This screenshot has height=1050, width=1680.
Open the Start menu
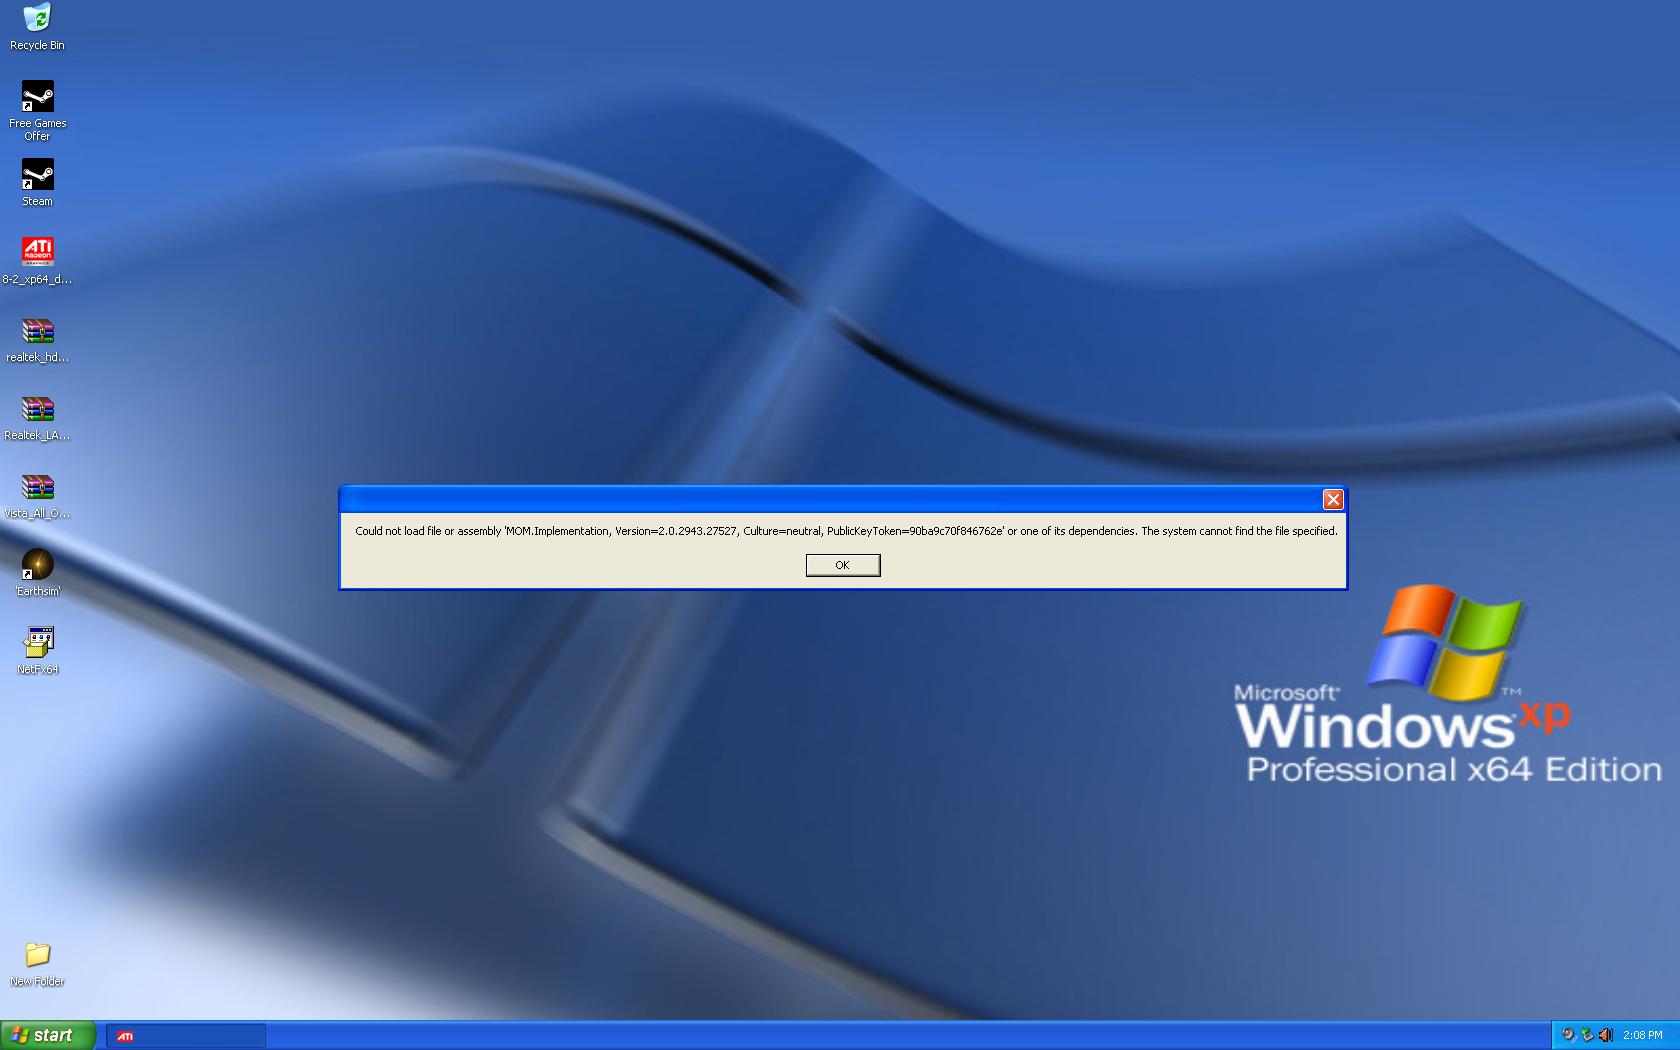(47, 1035)
